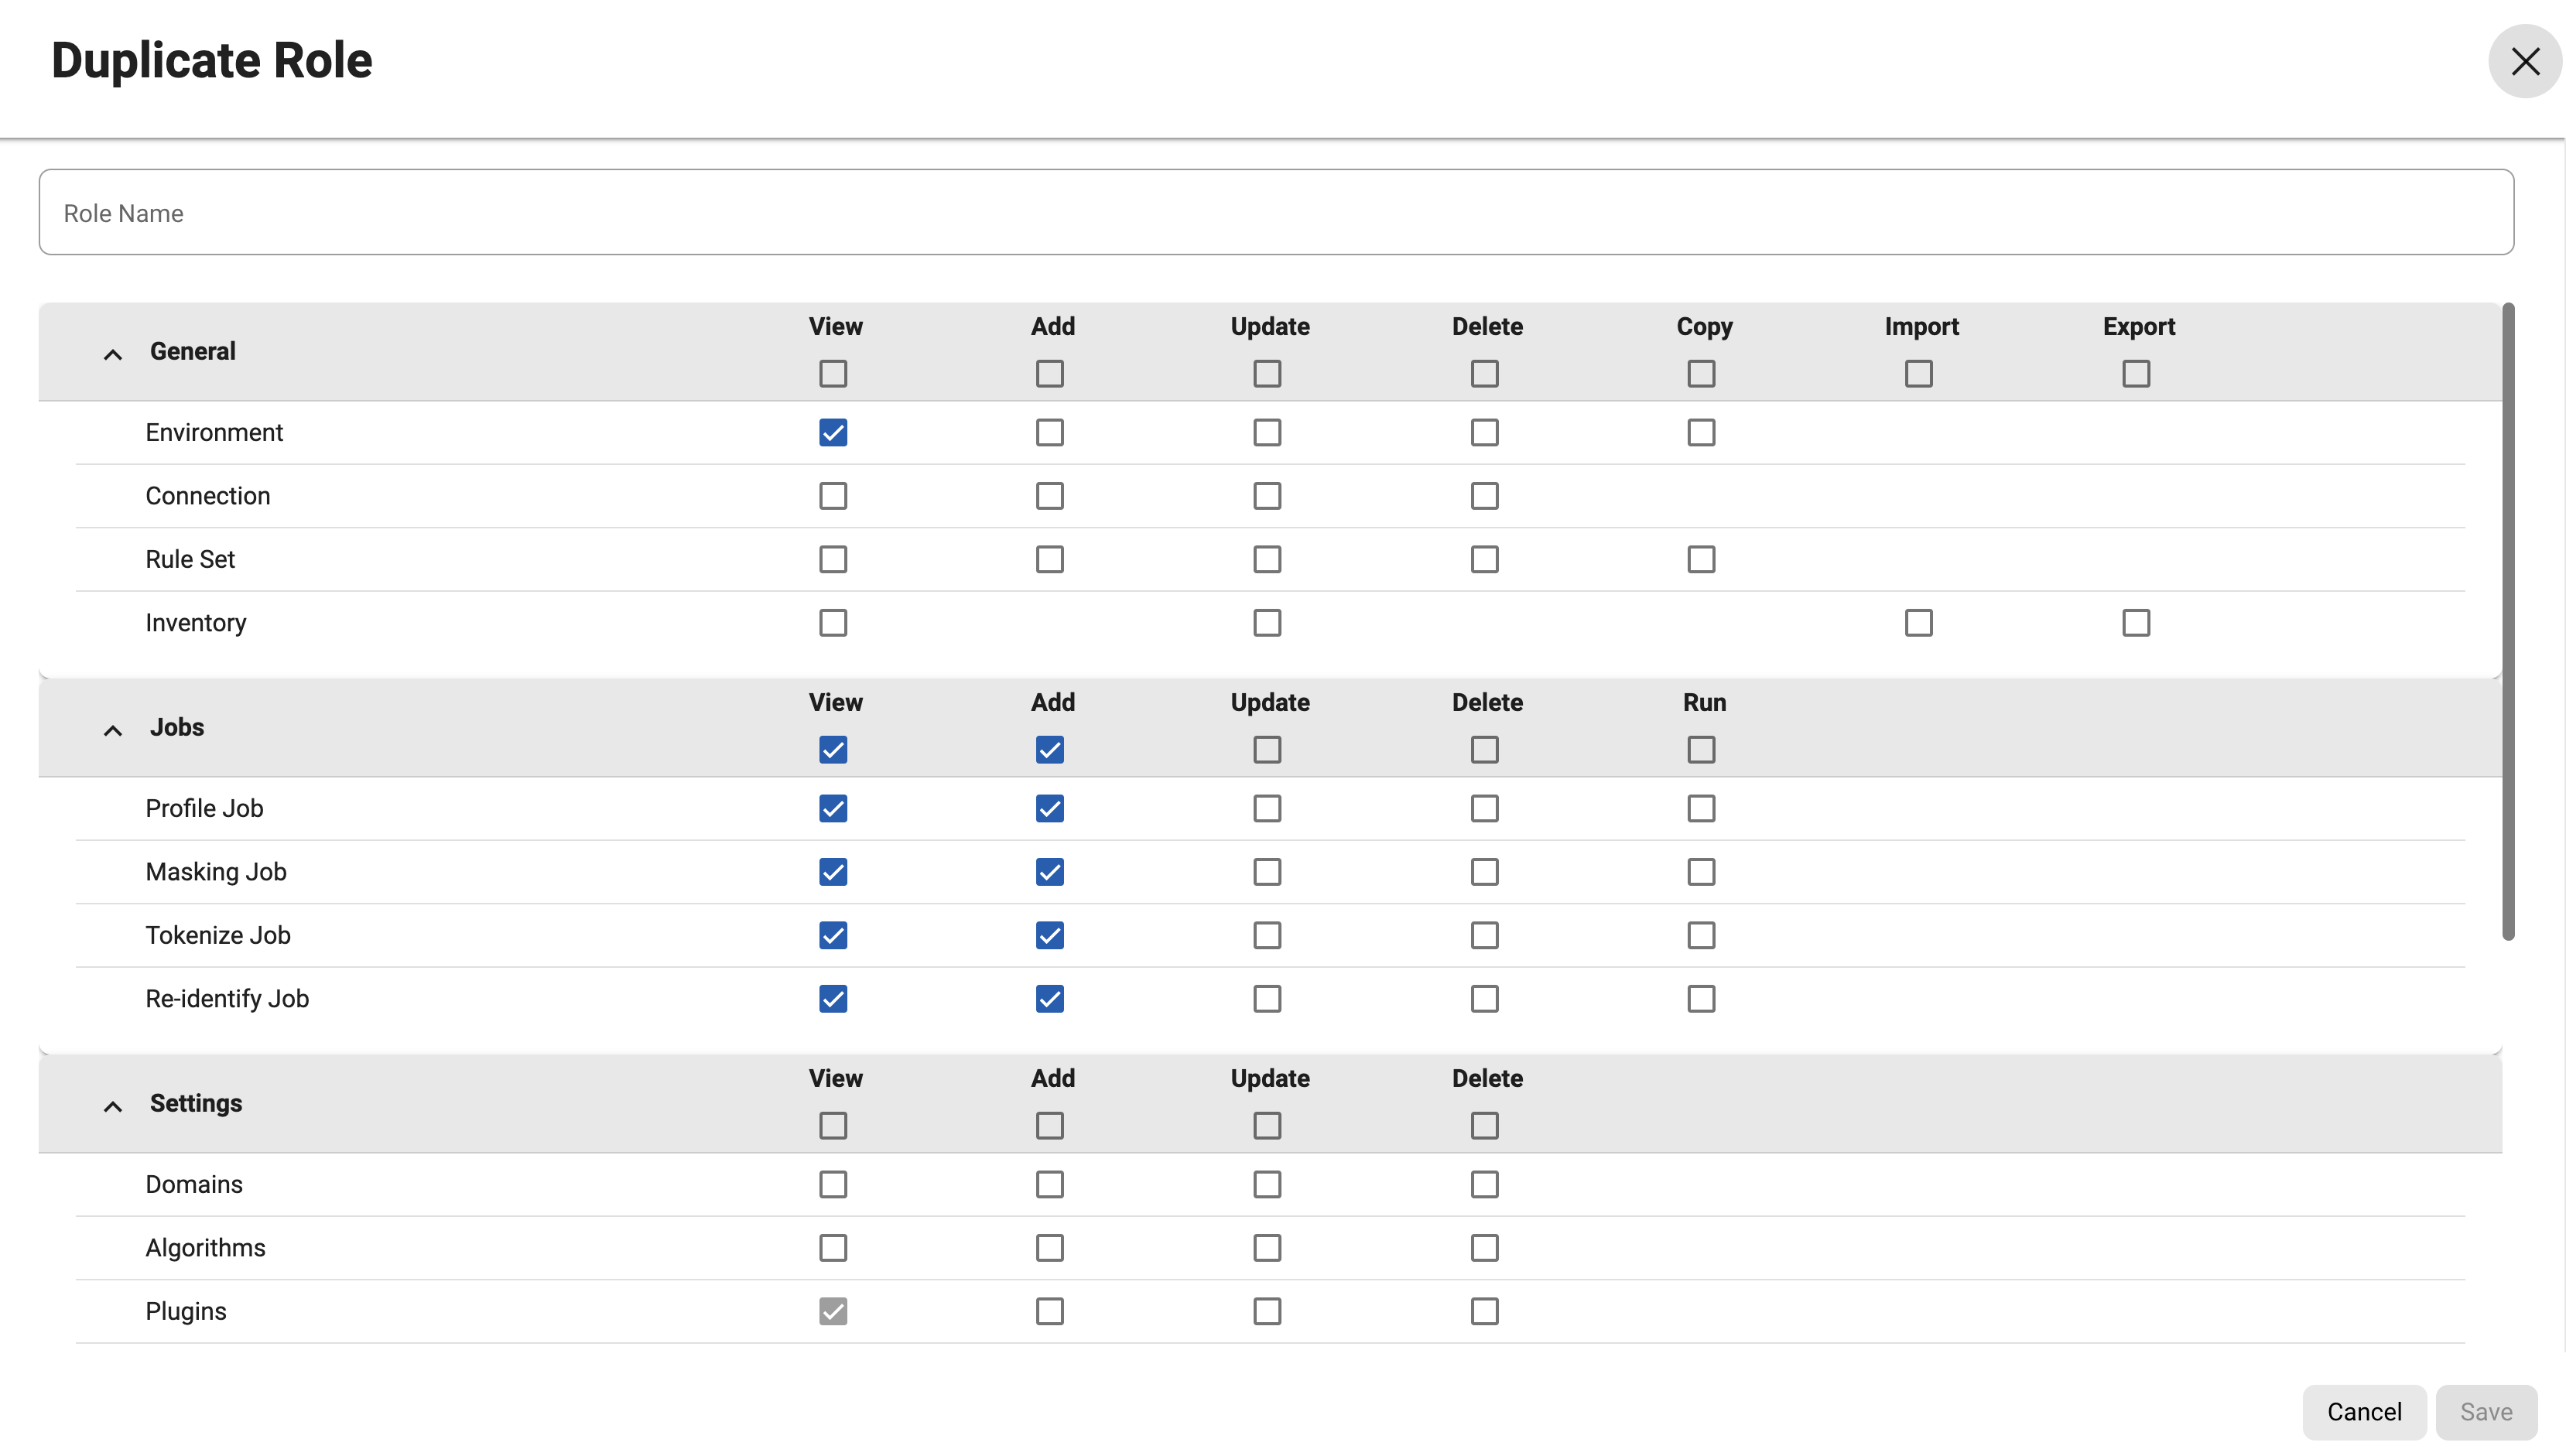Screen dimensions: 2566x1456
Task: Uncheck Add permission for Masking Job
Action: click(x=1049, y=871)
